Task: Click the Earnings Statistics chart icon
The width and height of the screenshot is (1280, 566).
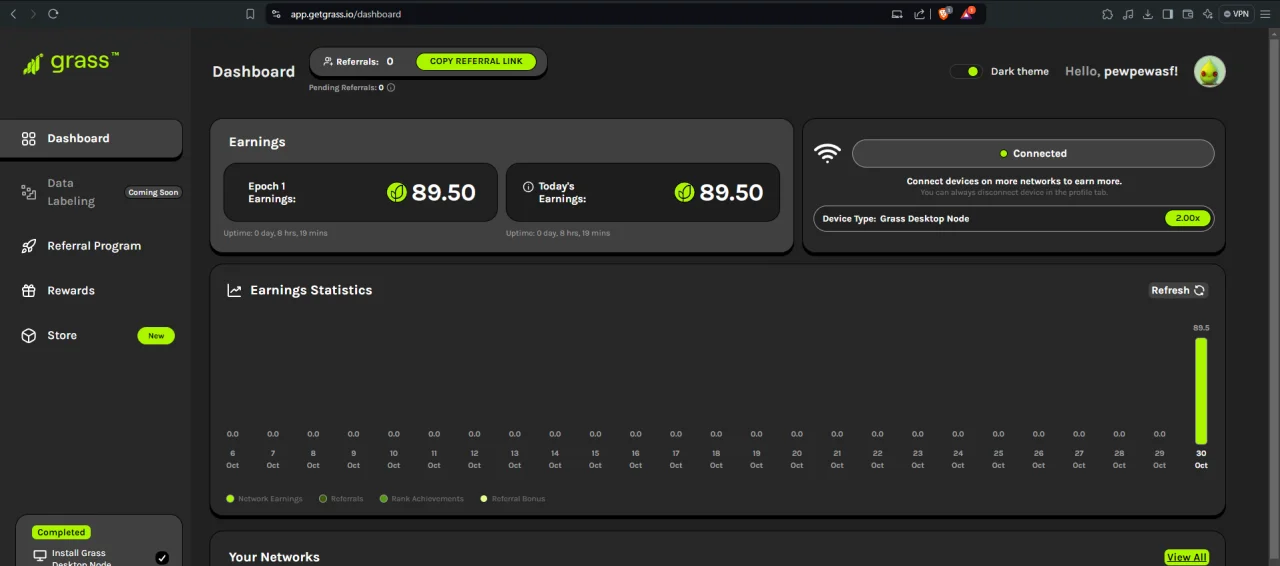Action: tap(234, 290)
